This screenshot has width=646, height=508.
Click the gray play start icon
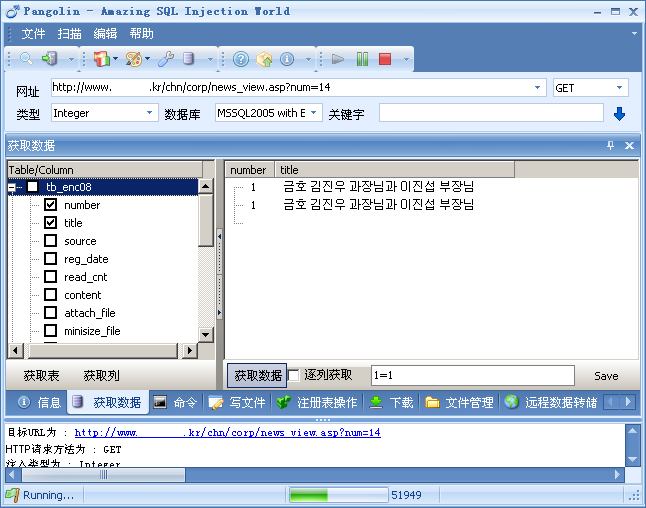[338, 59]
